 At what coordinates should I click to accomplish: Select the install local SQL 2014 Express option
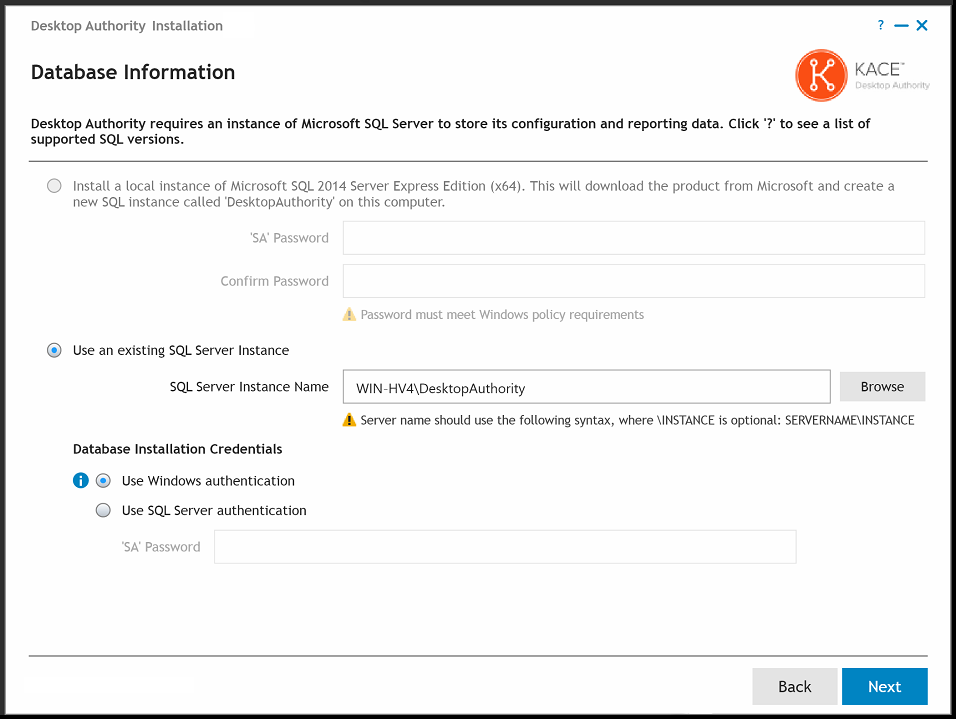54,186
